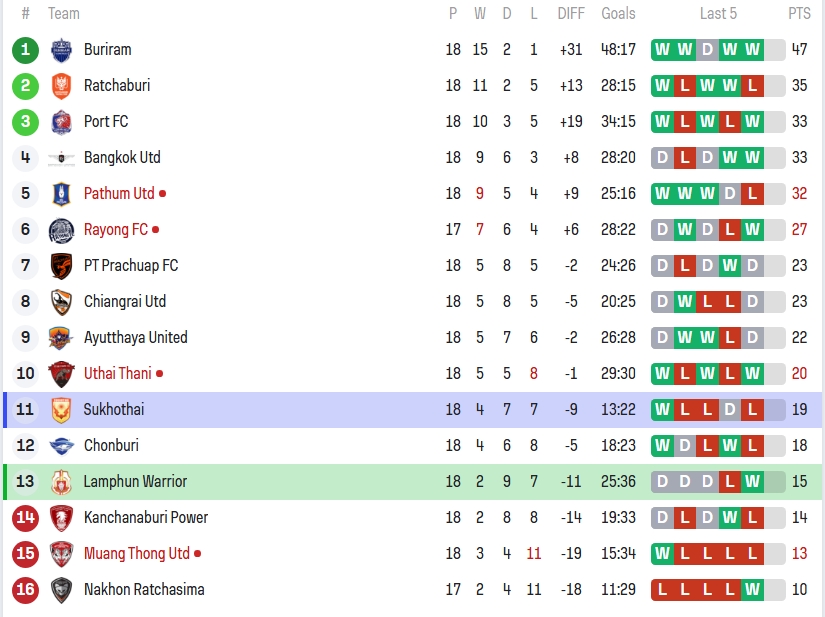The height and width of the screenshot is (617, 825).
Task: Click the Last 5 column header
Action: coord(718,14)
